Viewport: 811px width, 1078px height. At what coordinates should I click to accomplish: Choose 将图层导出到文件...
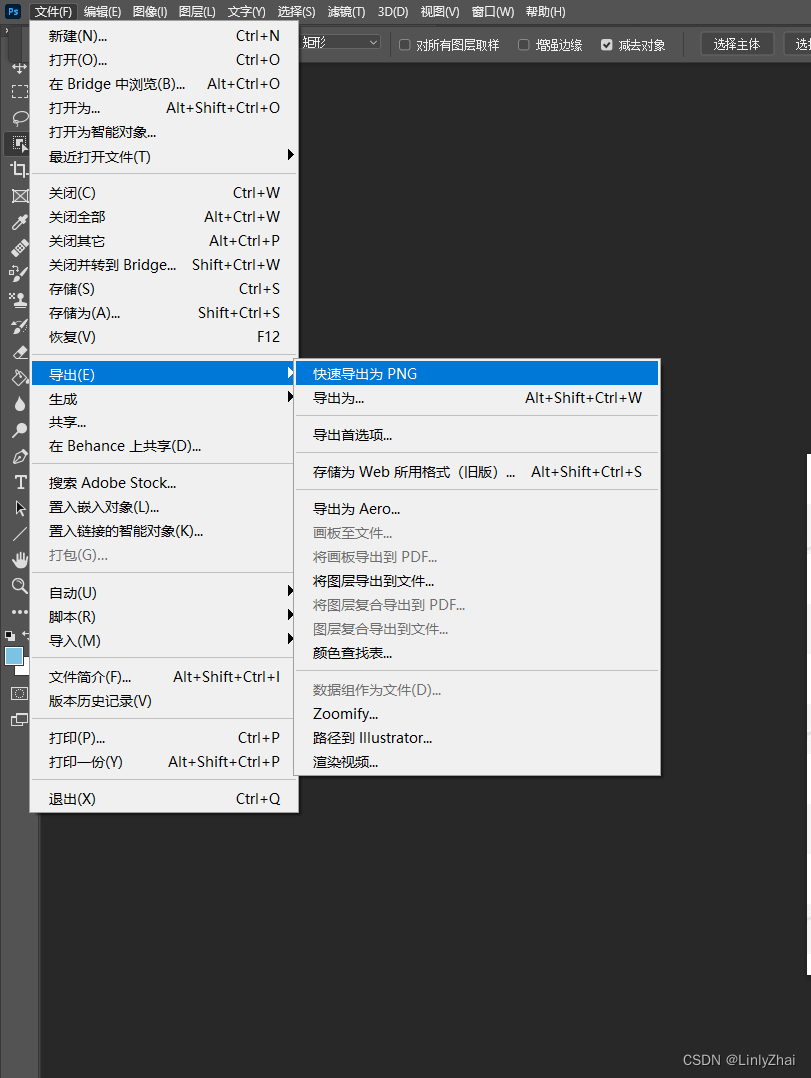tap(476, 581)
